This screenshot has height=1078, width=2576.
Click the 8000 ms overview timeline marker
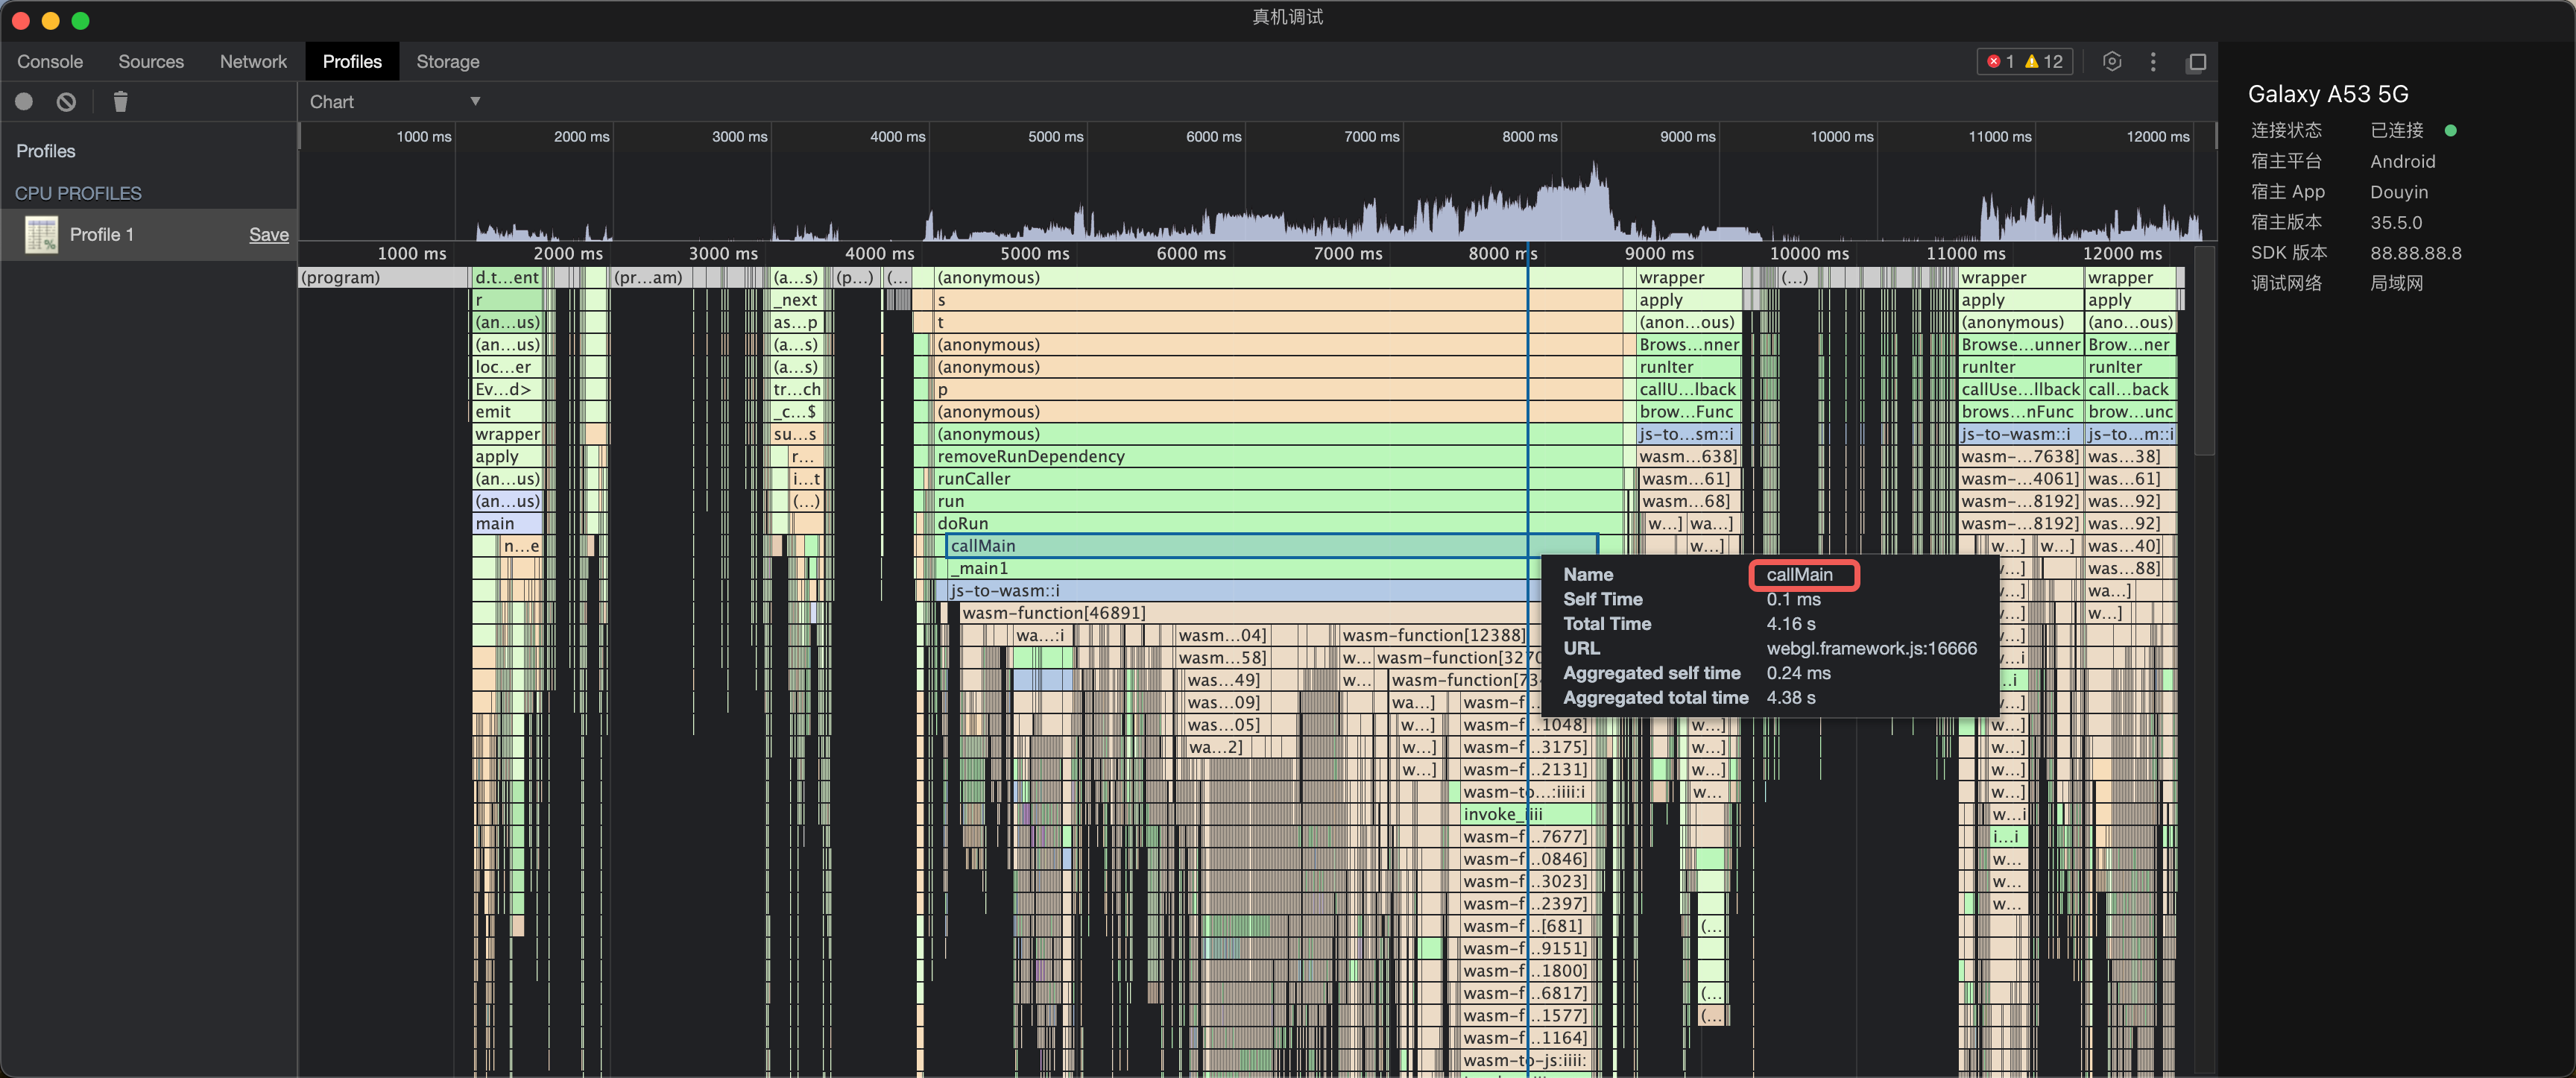point(1529,136)
